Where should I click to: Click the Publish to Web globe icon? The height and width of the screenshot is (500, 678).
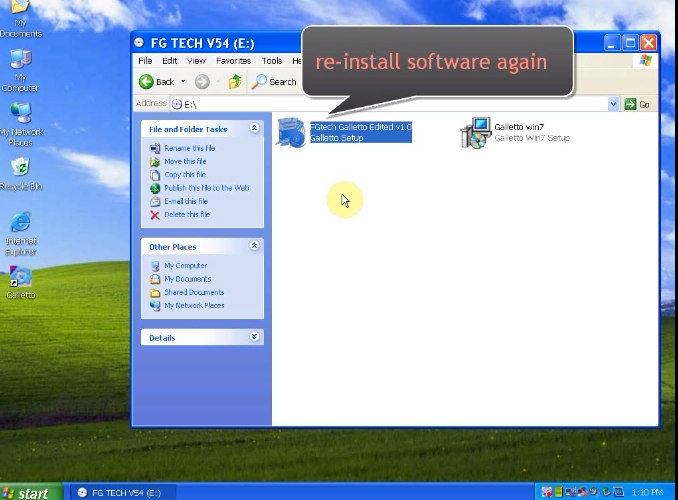pyautogui.click(x=155, y=188)
